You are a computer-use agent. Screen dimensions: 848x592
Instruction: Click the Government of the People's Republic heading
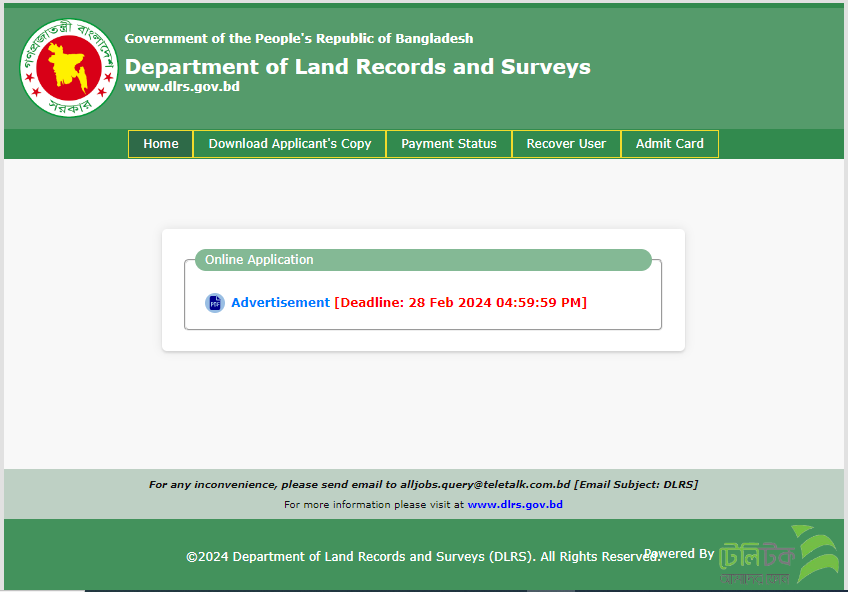299,39
